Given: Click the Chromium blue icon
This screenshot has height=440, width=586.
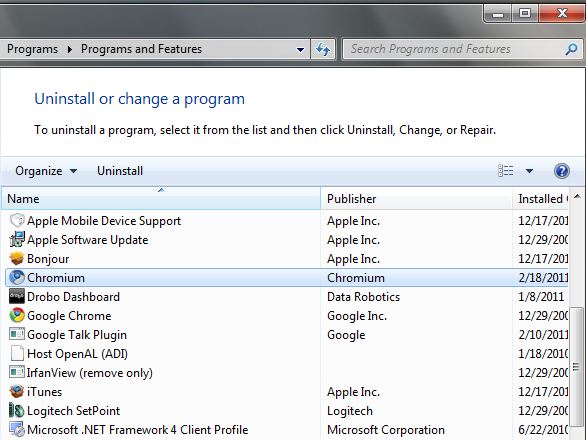Looking at the screenshot, I should pos(17,278).
